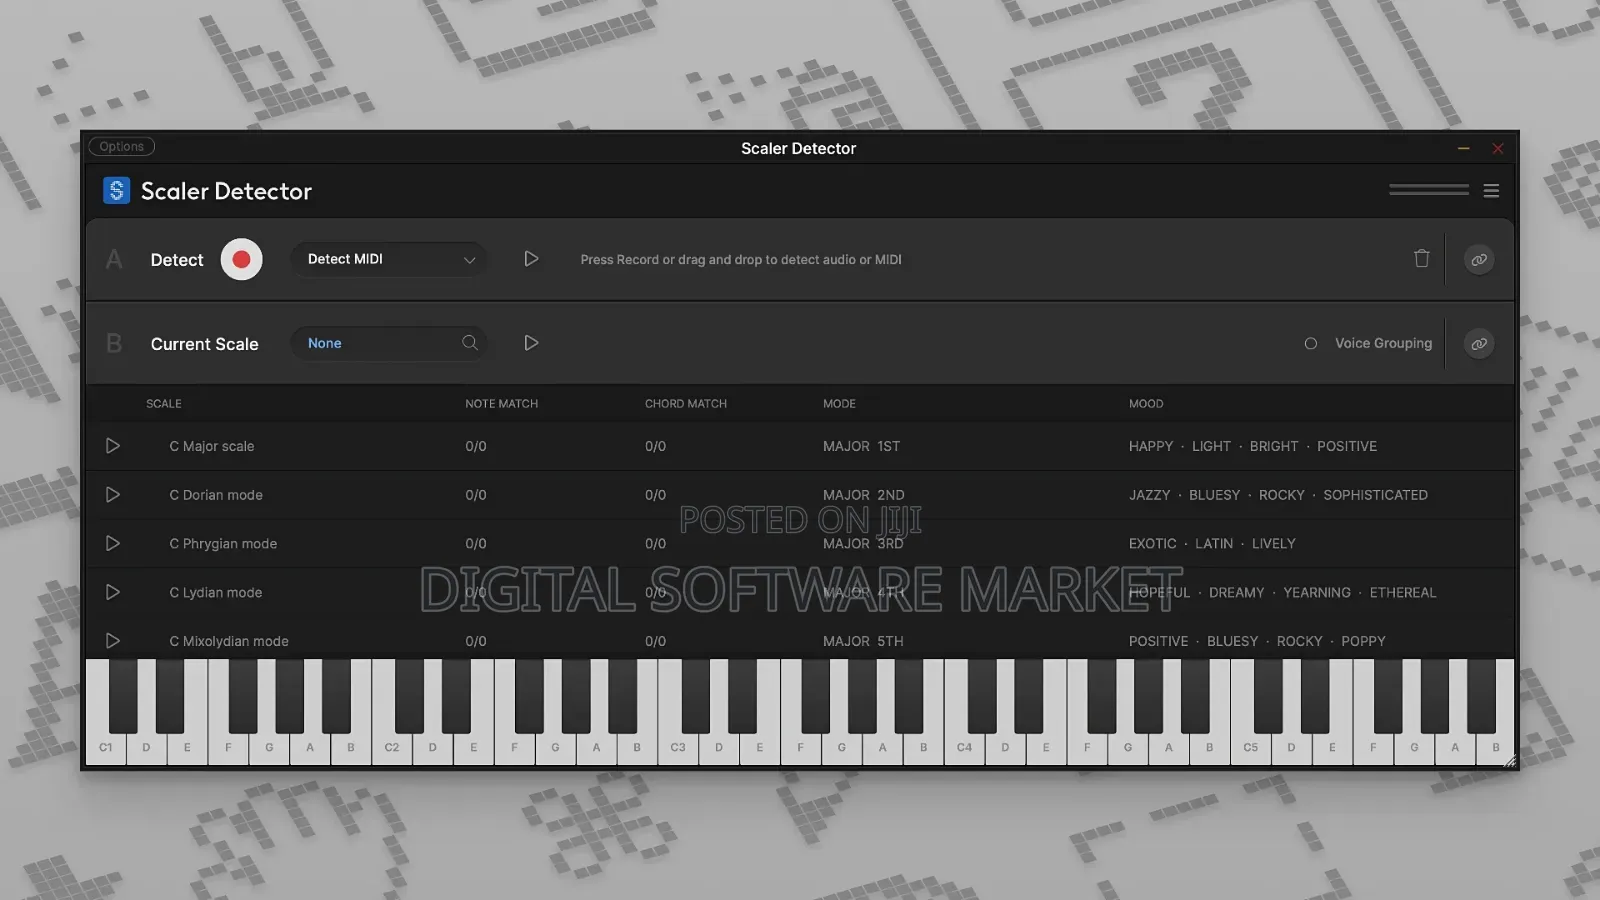1600x900 pixels.
Task: Play the detected input in row A
Action: 531,259
